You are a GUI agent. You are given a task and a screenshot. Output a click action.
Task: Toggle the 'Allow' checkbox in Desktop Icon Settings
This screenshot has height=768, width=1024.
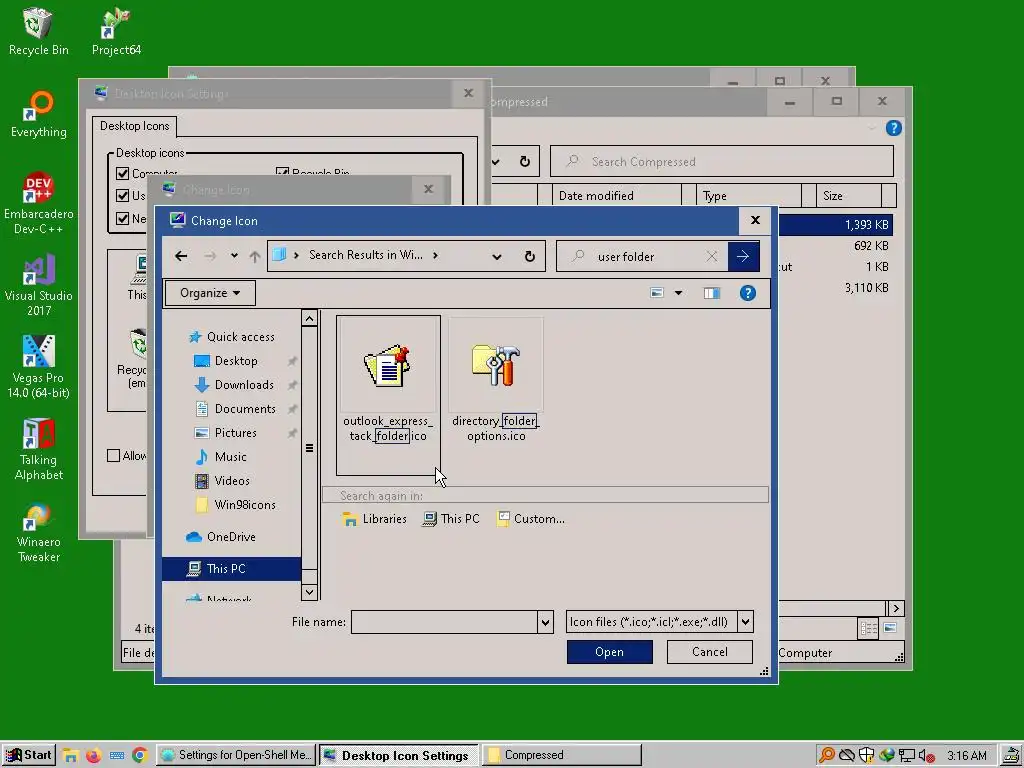click(114, 455)
